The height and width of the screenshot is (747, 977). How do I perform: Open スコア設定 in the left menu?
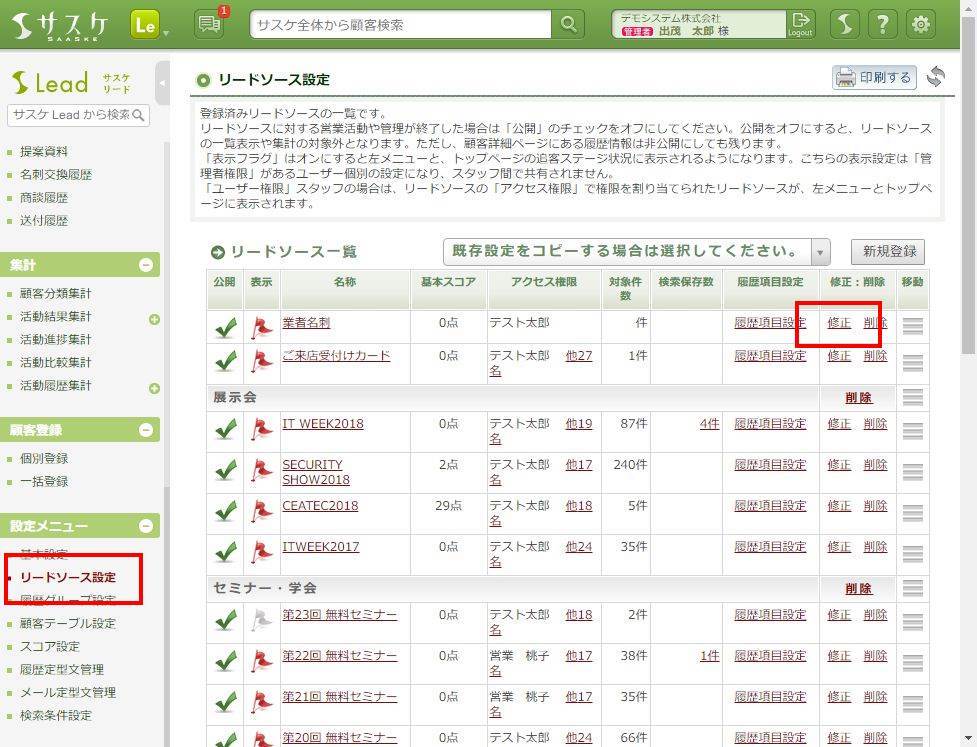(x=49, y=646)
